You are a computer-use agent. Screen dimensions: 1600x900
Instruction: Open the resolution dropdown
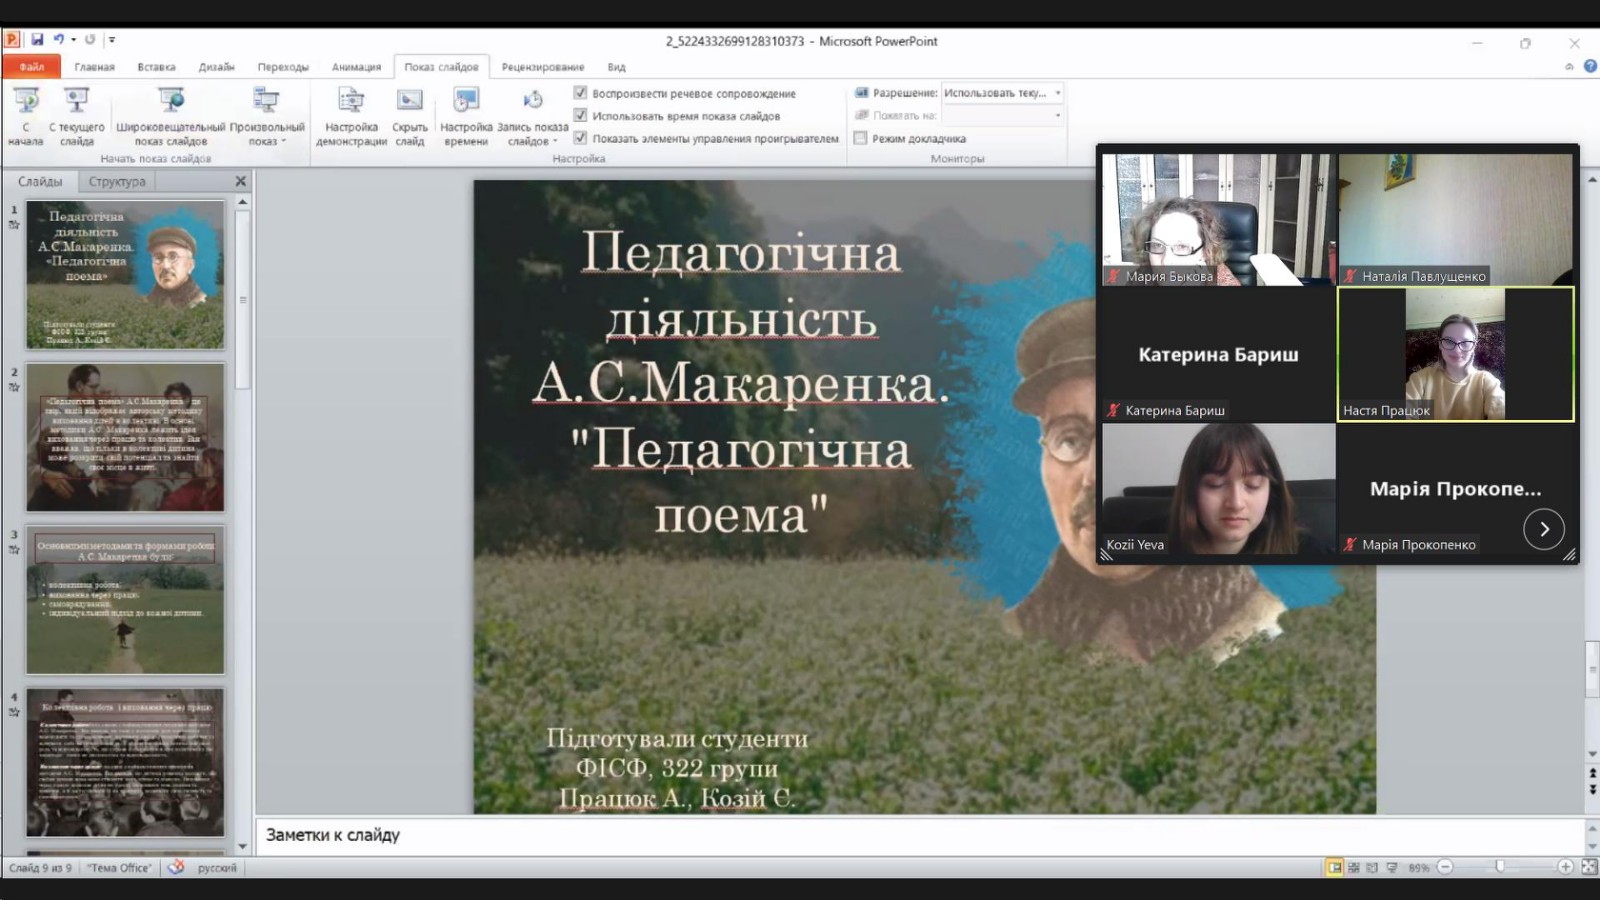click(1058, 93)
